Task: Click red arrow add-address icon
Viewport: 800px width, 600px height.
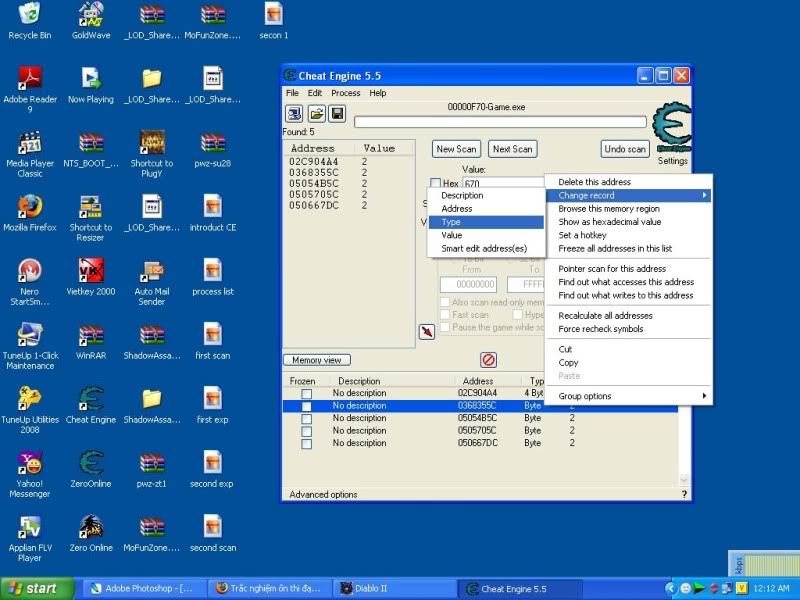Action: tap(427, 332)
